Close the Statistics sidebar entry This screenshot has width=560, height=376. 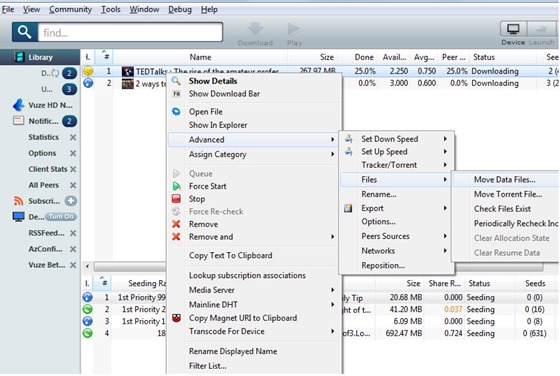tap(73, 137)
